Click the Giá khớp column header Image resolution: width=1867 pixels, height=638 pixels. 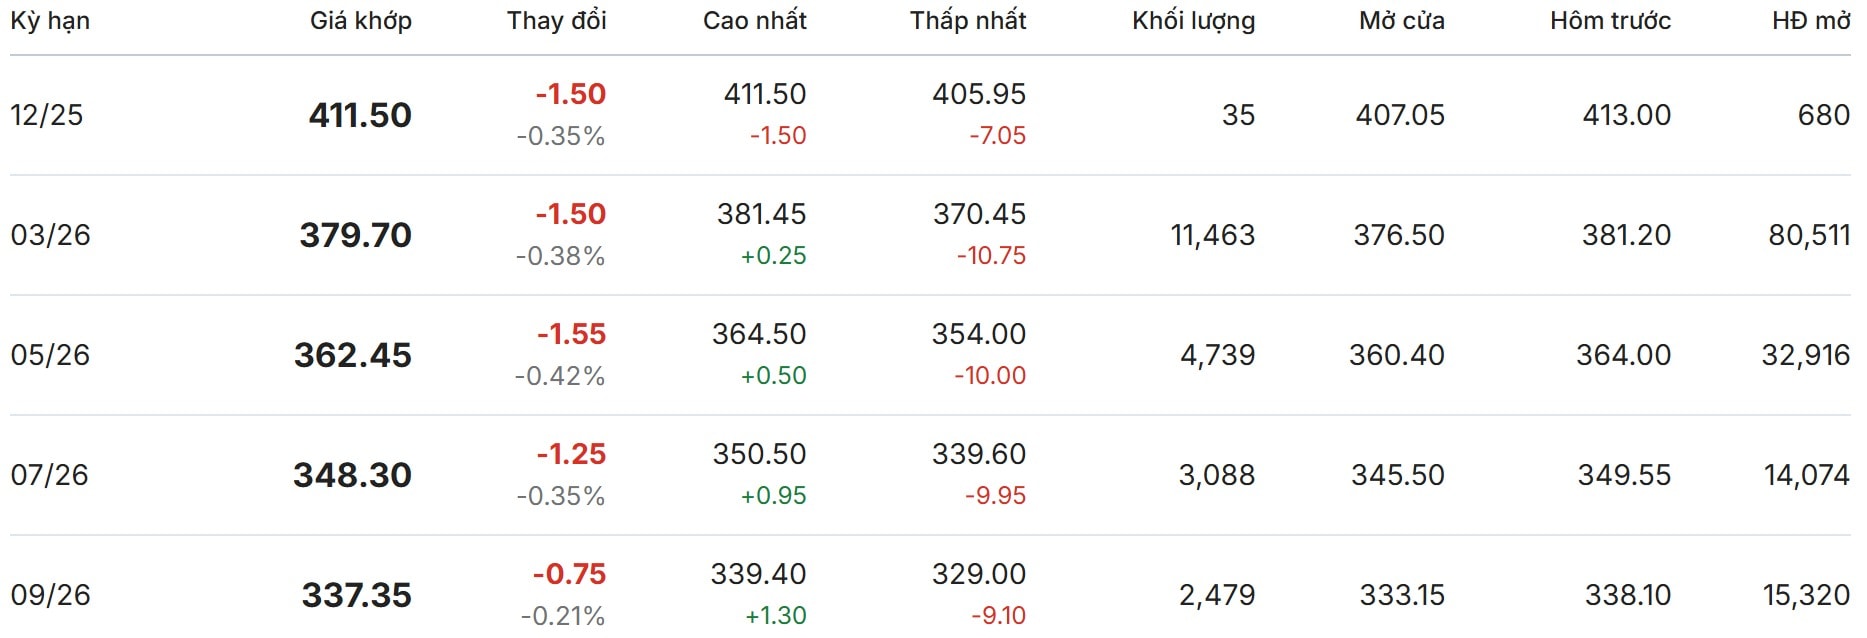point(360,21)
